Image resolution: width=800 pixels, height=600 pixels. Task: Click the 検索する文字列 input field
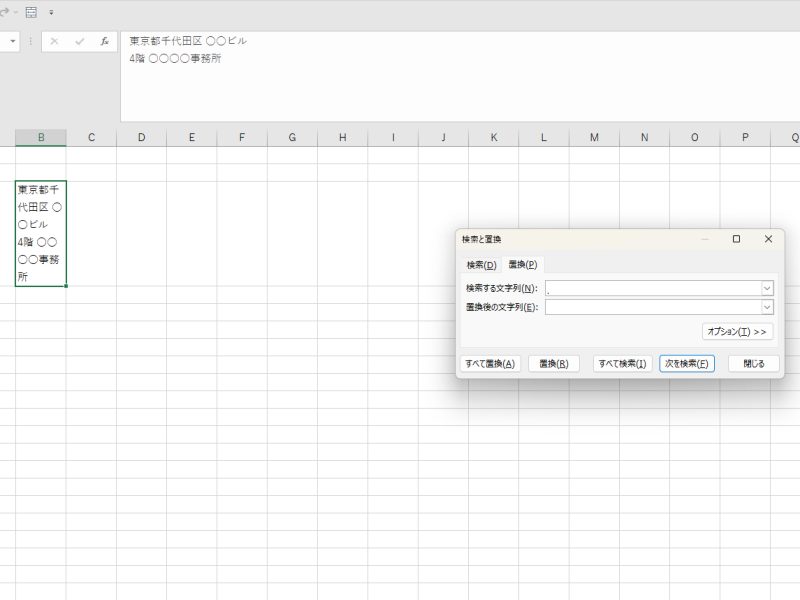click(x=653, y=288)
